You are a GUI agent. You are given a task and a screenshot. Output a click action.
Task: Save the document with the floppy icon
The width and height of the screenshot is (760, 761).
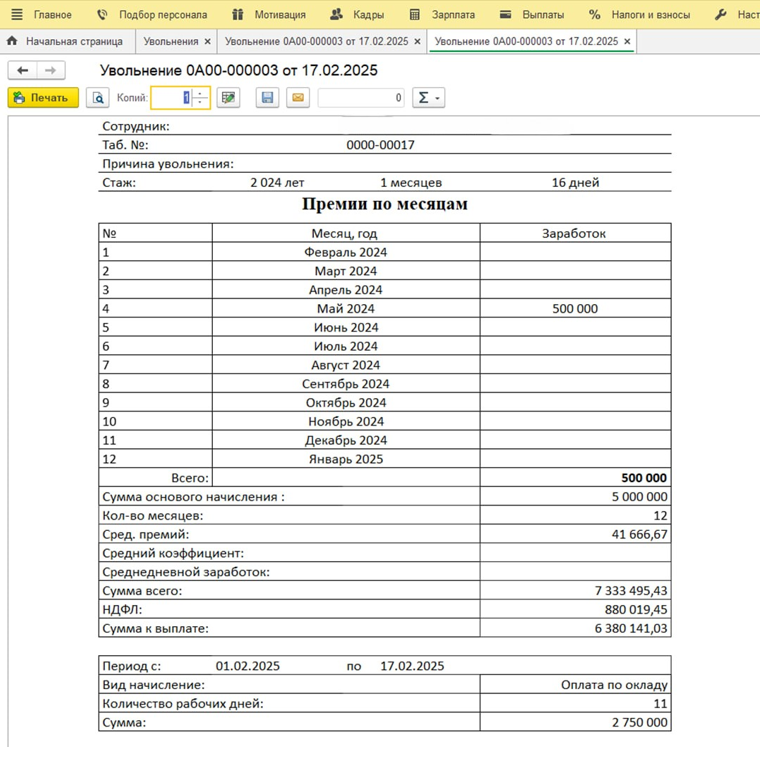[x=267, y=98]
